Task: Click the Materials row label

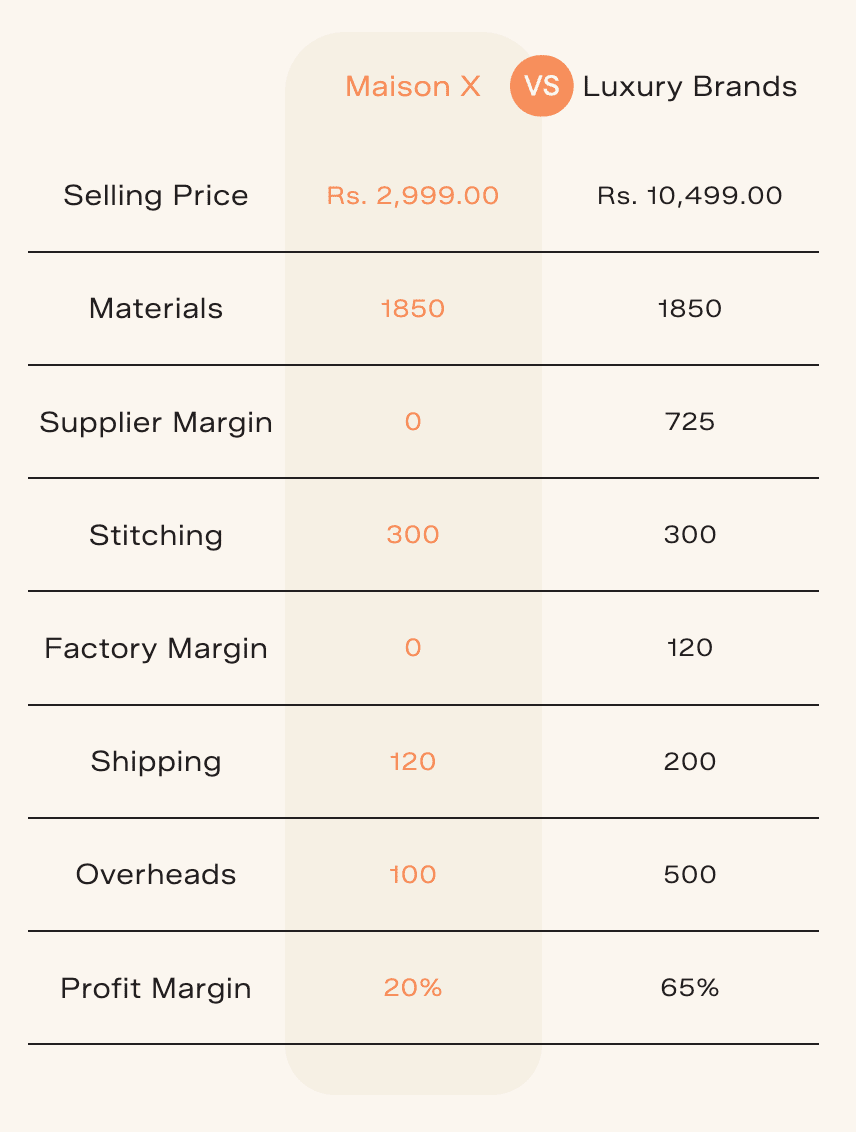Action: [156, 308]
